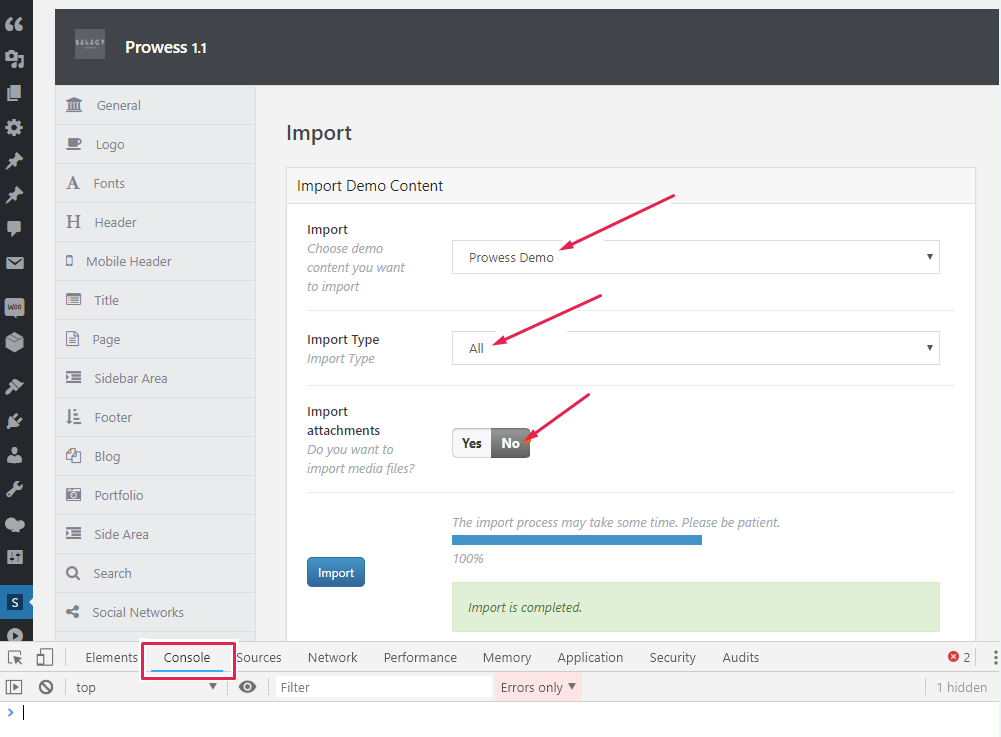The height and width of the screenshot is (737, 1001).
Task: Open the Tools wrench icon in sidebar
Action: (14, 490)
